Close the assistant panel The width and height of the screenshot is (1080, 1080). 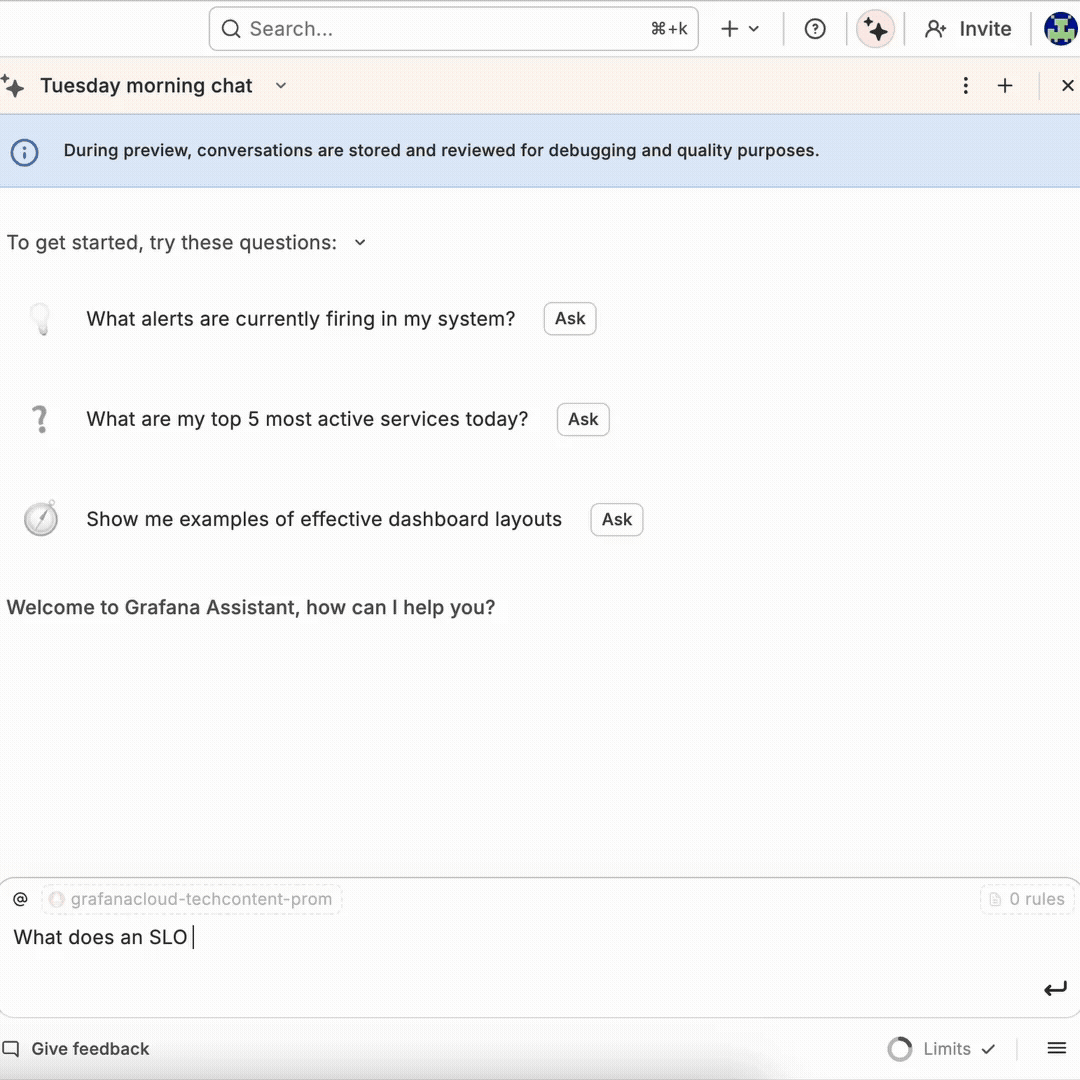click(x=1067, y=86)
